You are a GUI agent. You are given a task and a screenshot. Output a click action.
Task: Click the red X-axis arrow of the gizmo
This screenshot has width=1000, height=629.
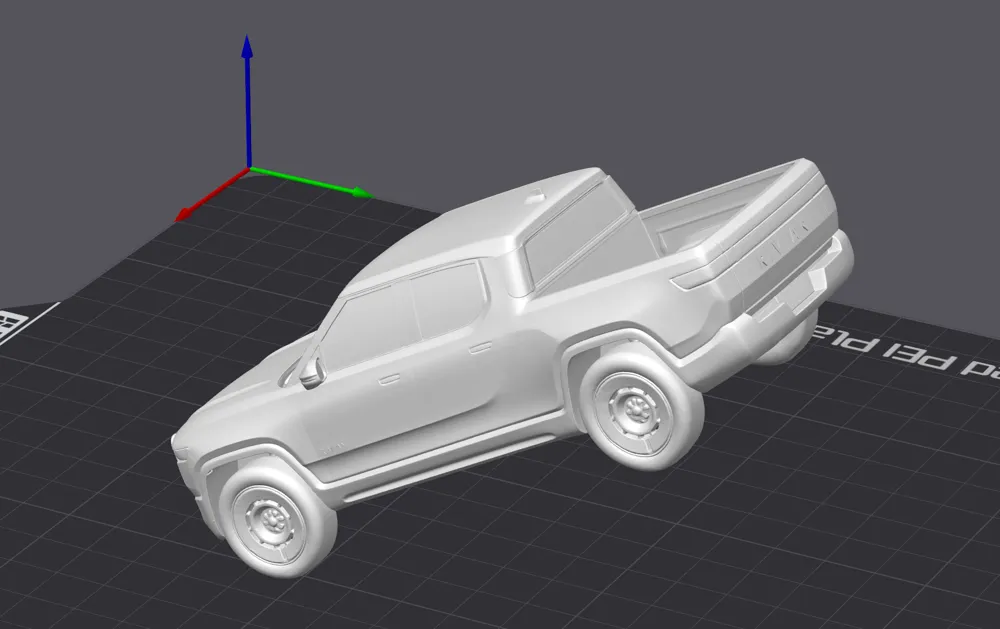212,195
